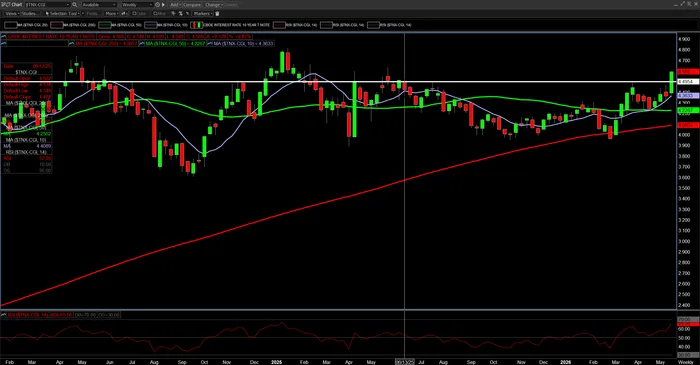Screen dimensions: 700x365
Task: Click the RSI study icon in lower pane
Action: pyautogui.click(x=4, y=315)
